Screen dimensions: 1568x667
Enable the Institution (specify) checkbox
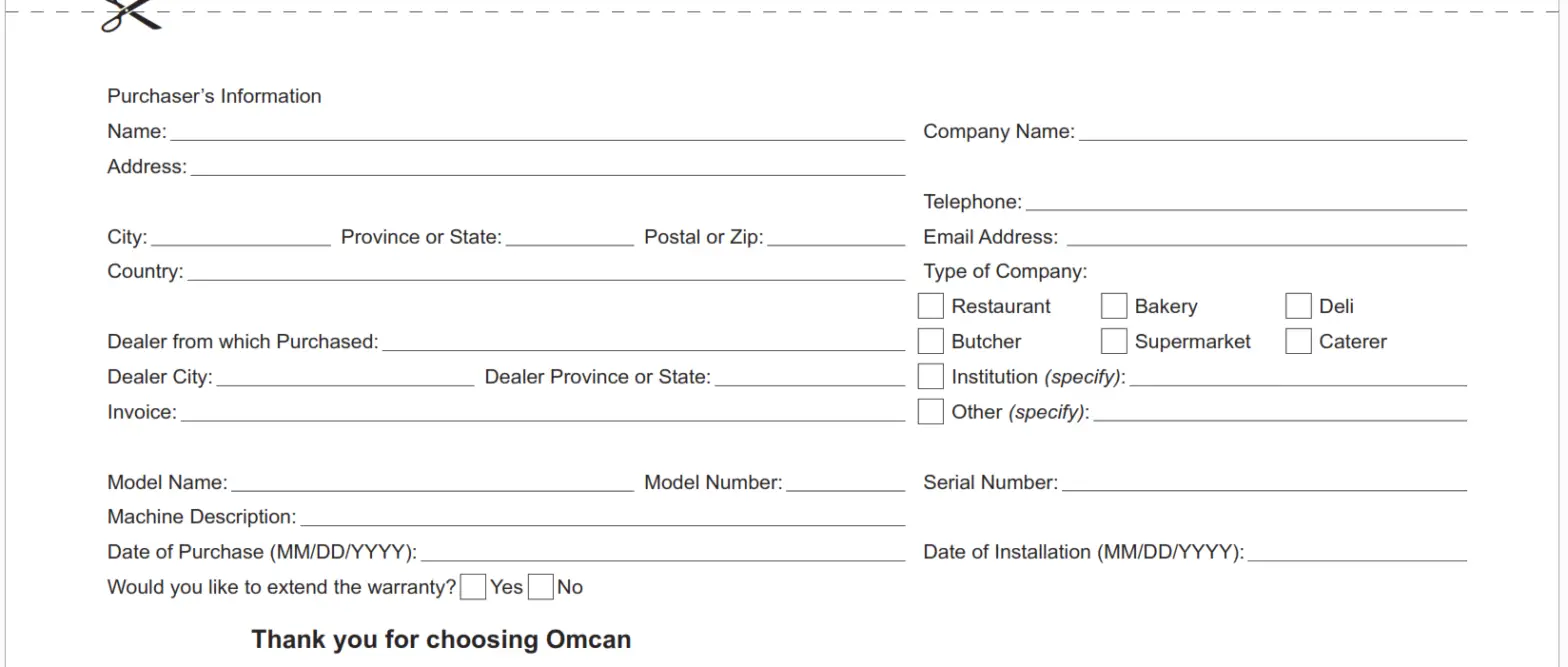[x=930, y=376]
